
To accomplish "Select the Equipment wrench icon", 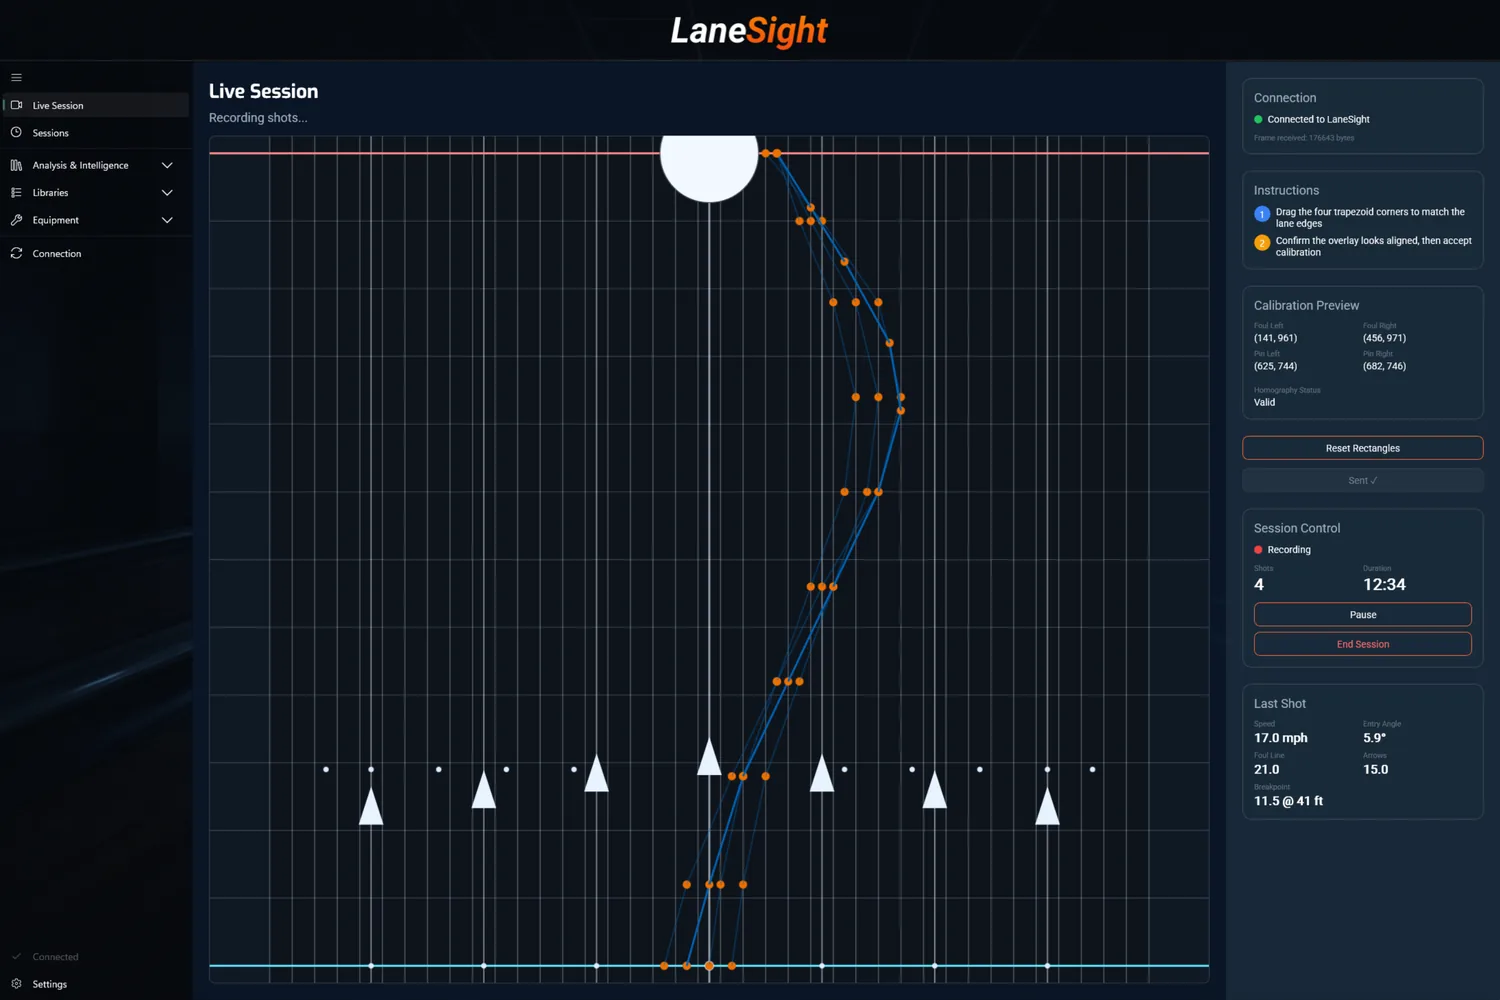I will 16,220.
